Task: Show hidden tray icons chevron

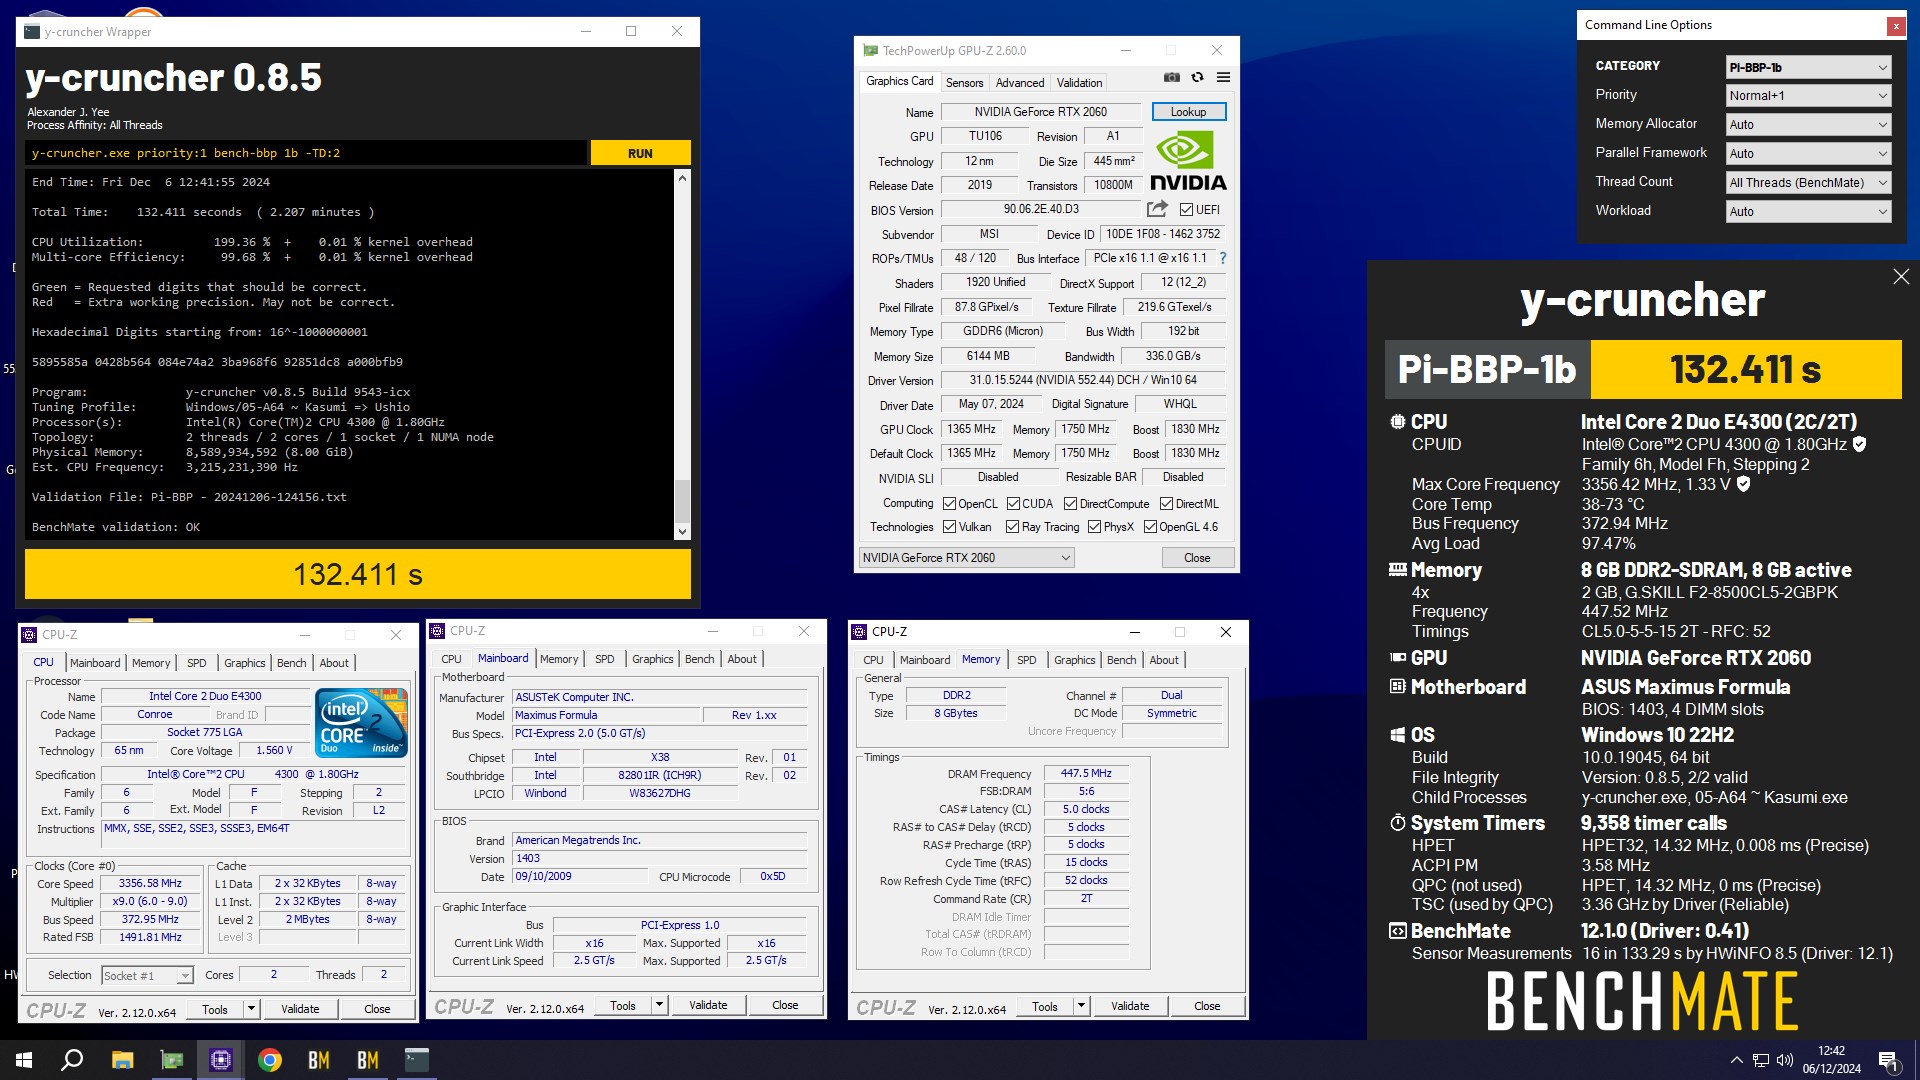Action: coord(1736,1060)
